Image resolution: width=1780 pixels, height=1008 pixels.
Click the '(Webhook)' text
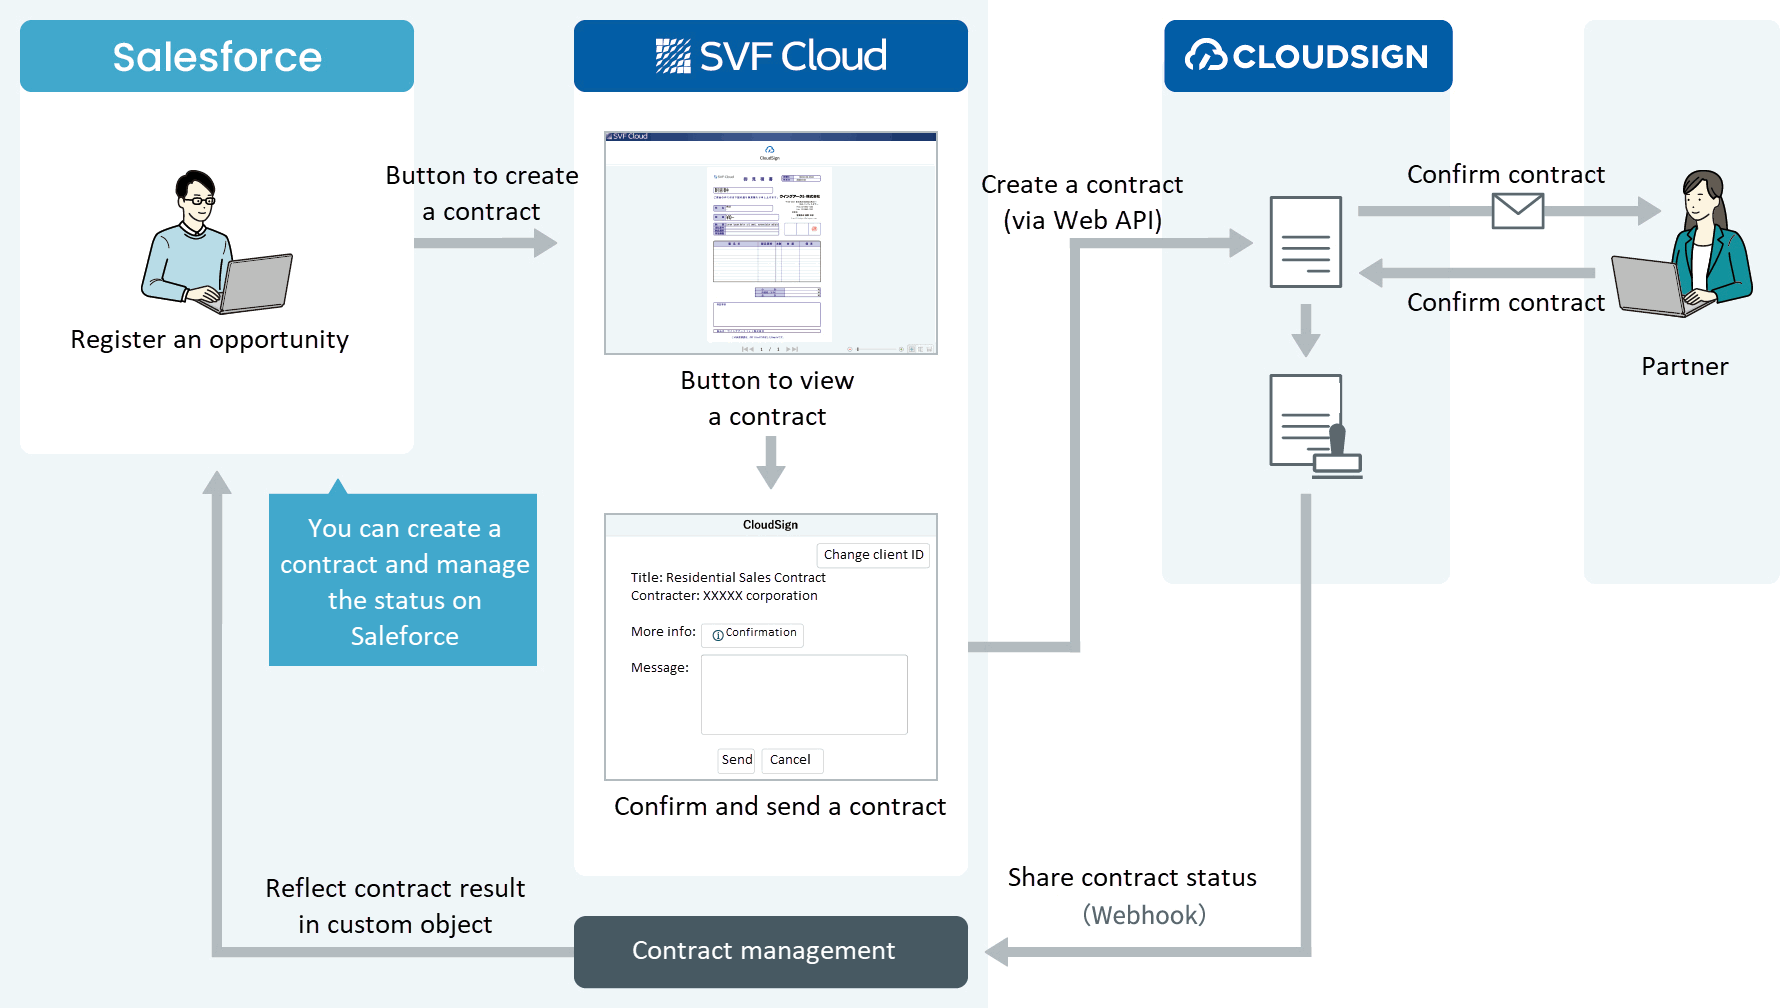(1144, 916)
